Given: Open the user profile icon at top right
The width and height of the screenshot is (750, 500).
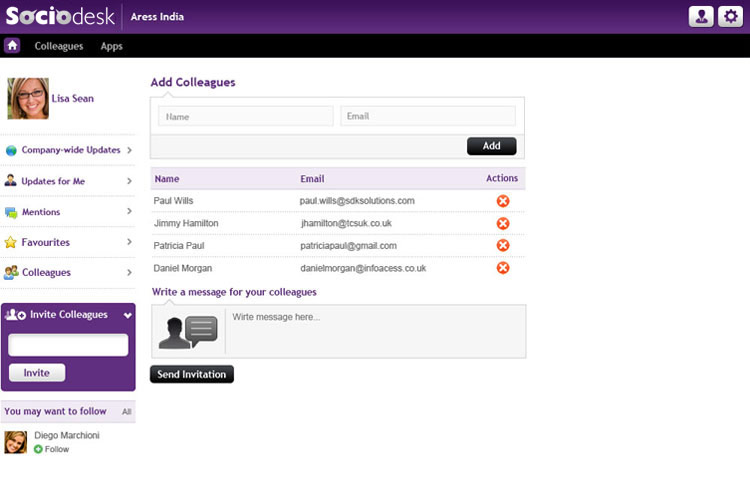Looking at the screenshot, I should pos(701,16).
